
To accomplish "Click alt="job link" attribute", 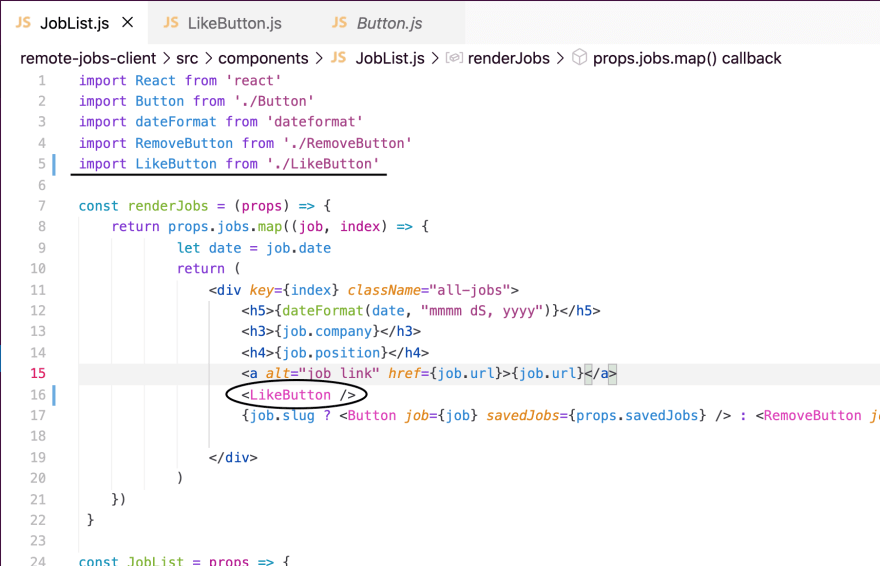I will pyautogui.click(x=323, y=374).
